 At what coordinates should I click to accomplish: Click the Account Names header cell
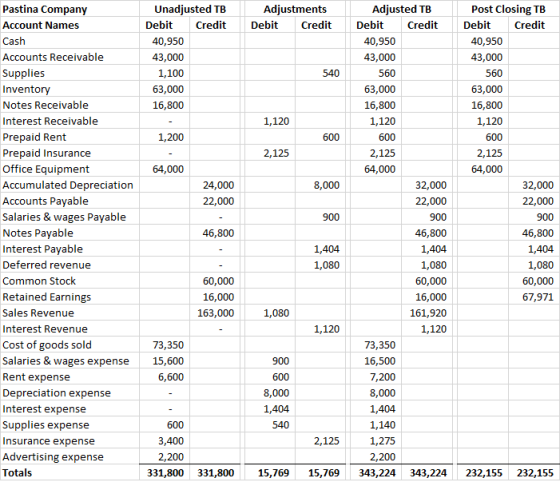(70, 25)
